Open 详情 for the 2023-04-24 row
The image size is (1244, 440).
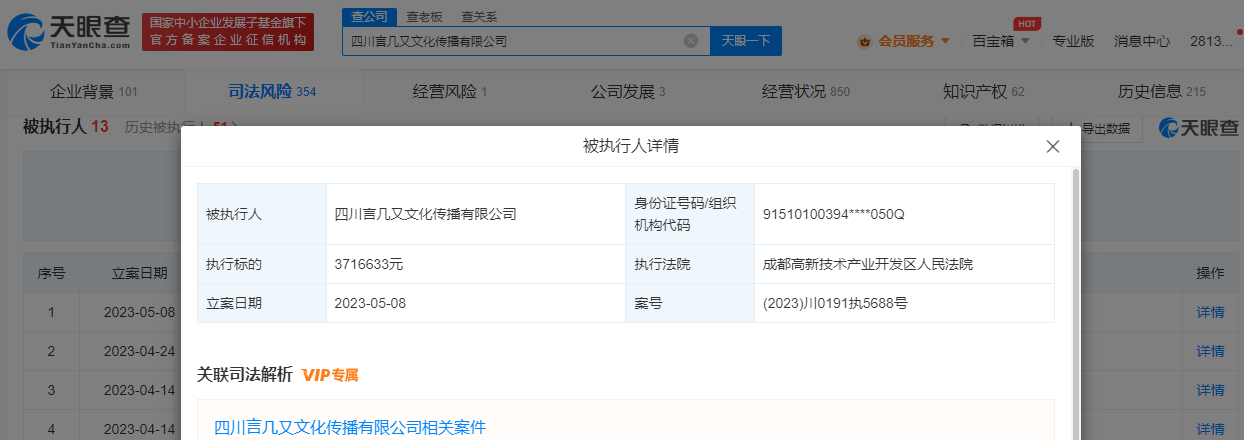pyautogui.click(x=1210, y=351)
